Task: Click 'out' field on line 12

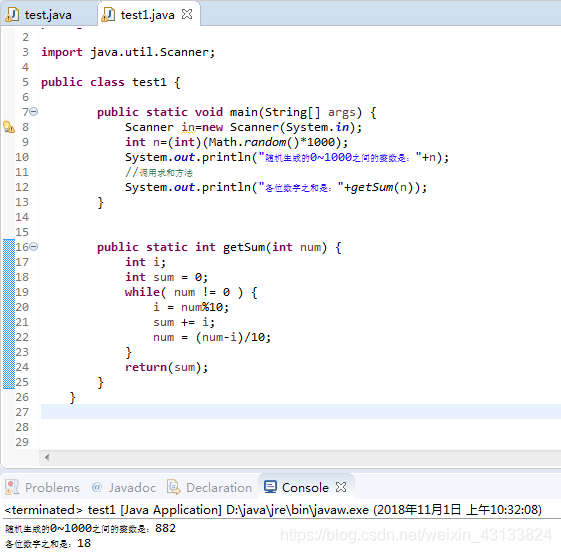Action: 184,187
